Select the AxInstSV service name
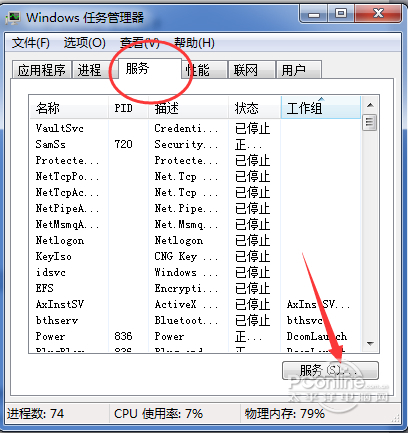 (60, 304)
